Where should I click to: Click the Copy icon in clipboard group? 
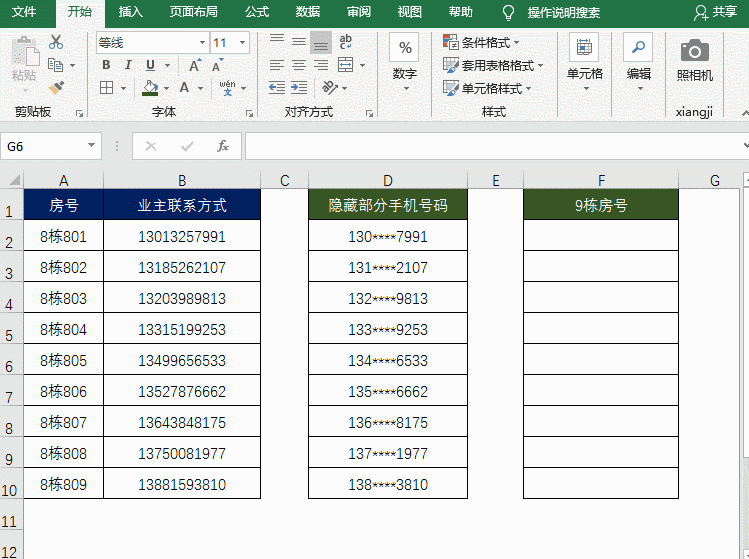(x=55, y=65)
